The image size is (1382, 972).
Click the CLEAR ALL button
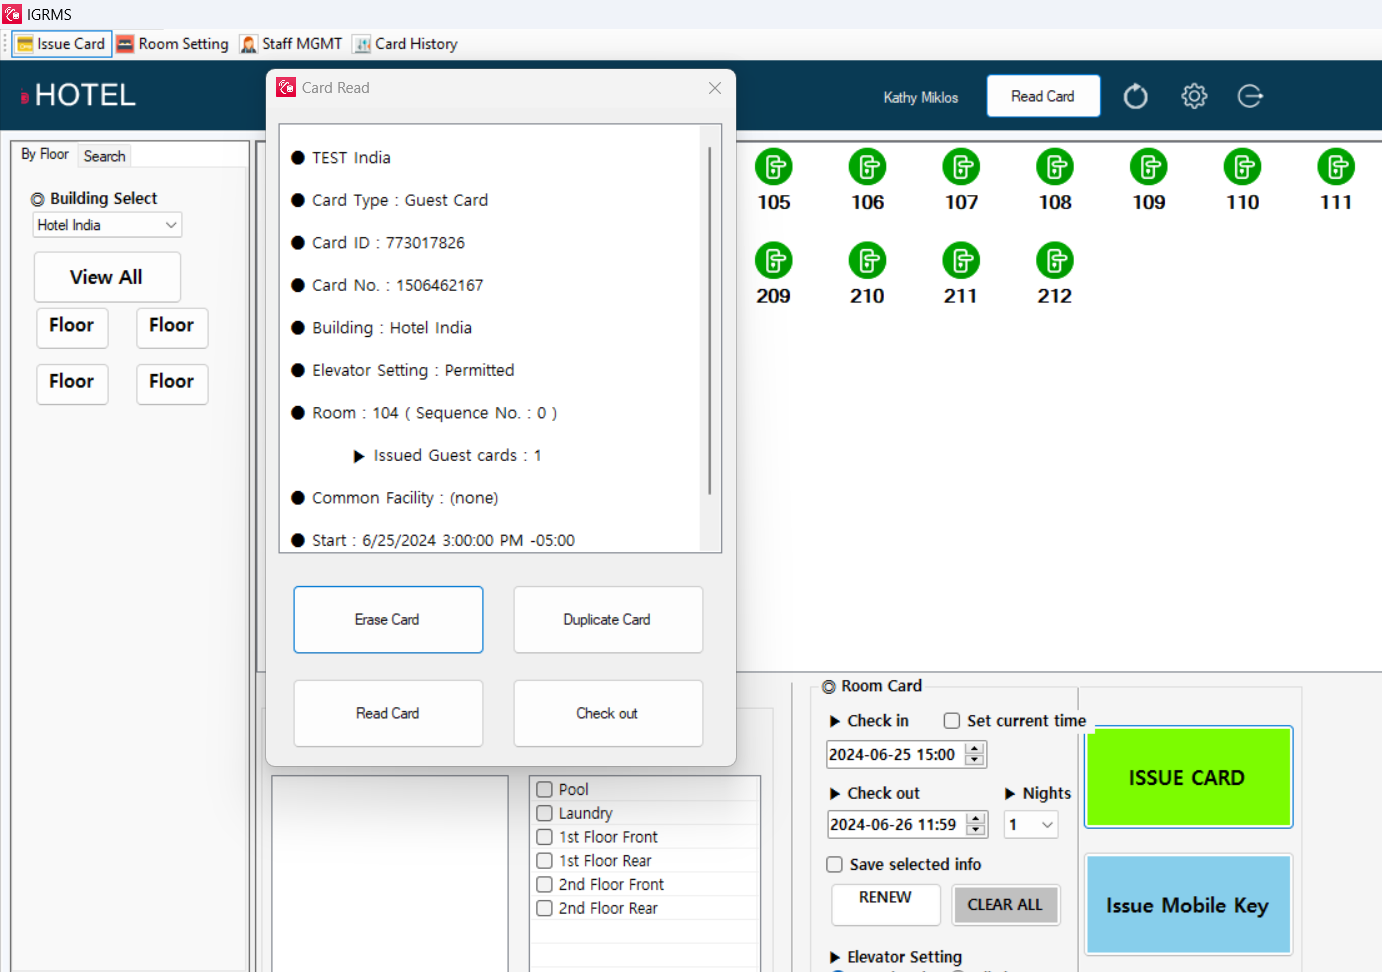1005,904
